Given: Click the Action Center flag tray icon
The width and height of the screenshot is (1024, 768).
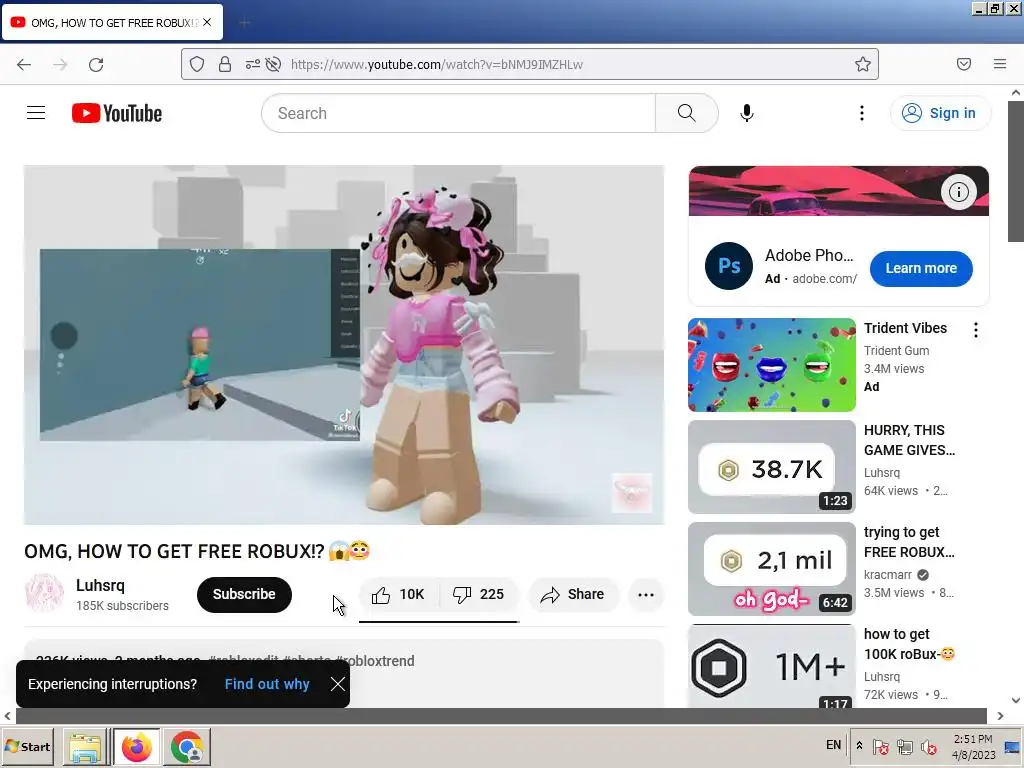Looking at the screenshot, I should coord(880,746).
